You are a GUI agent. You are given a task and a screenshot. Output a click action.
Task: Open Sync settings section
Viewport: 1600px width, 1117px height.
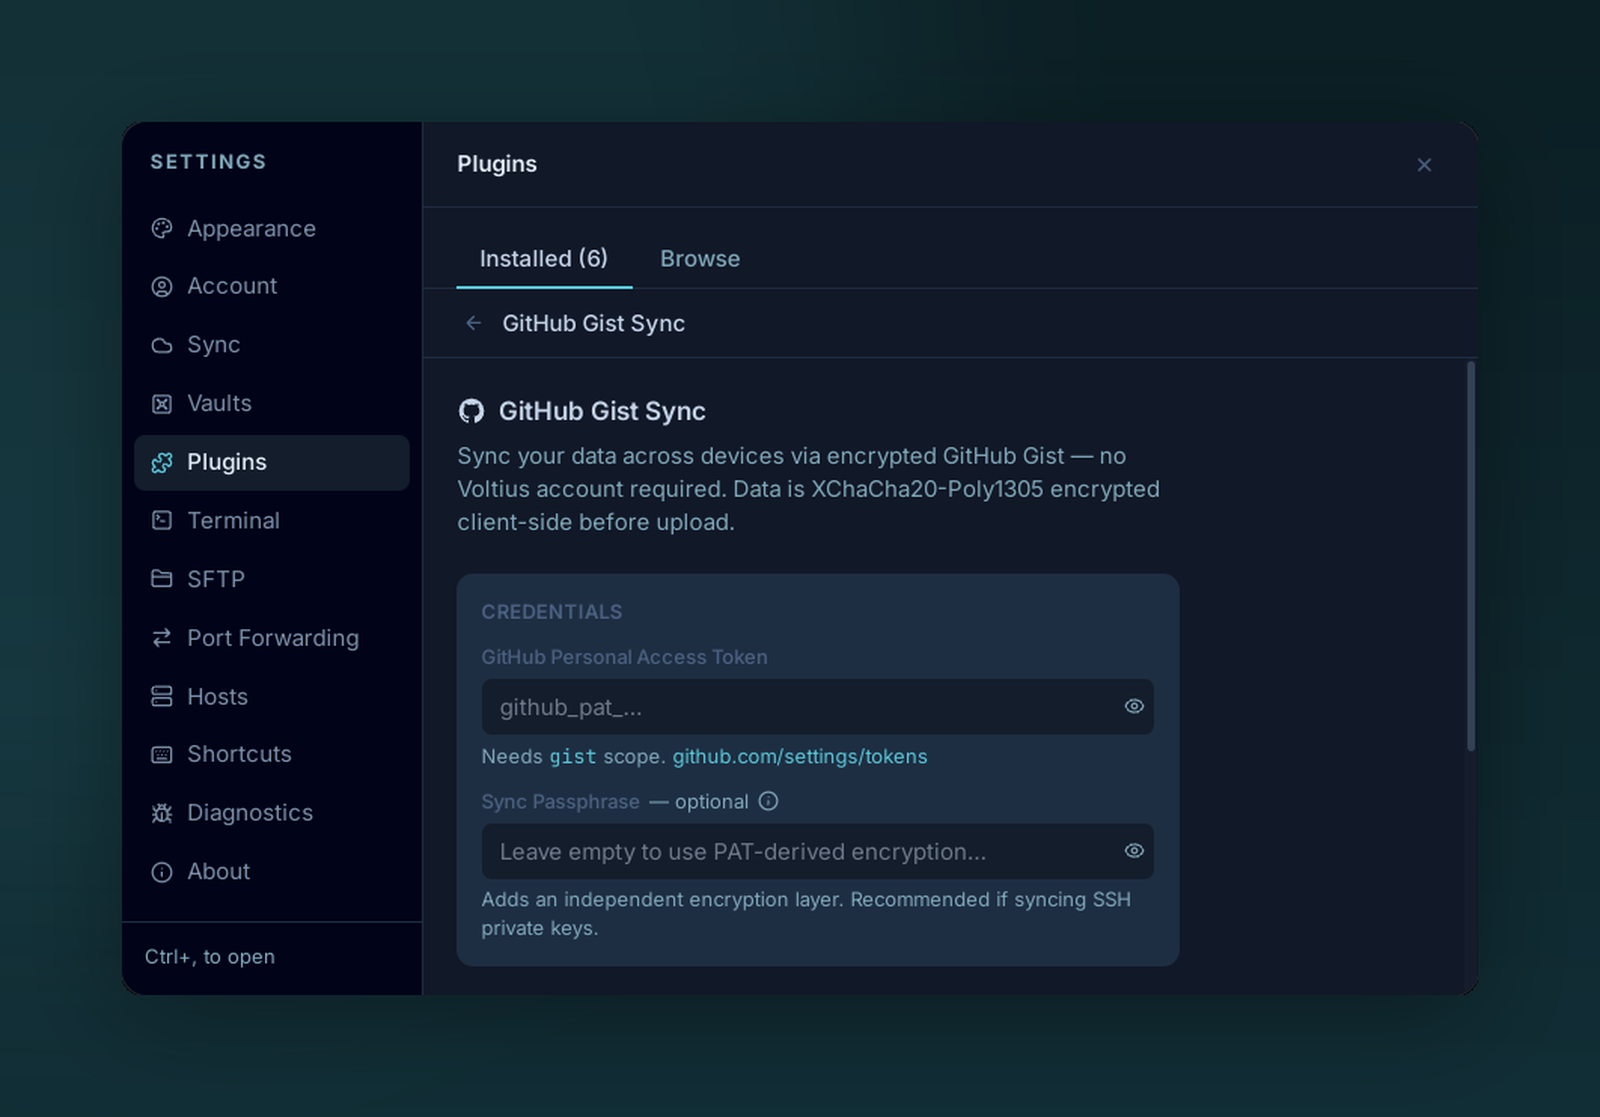tap(272, 345)
